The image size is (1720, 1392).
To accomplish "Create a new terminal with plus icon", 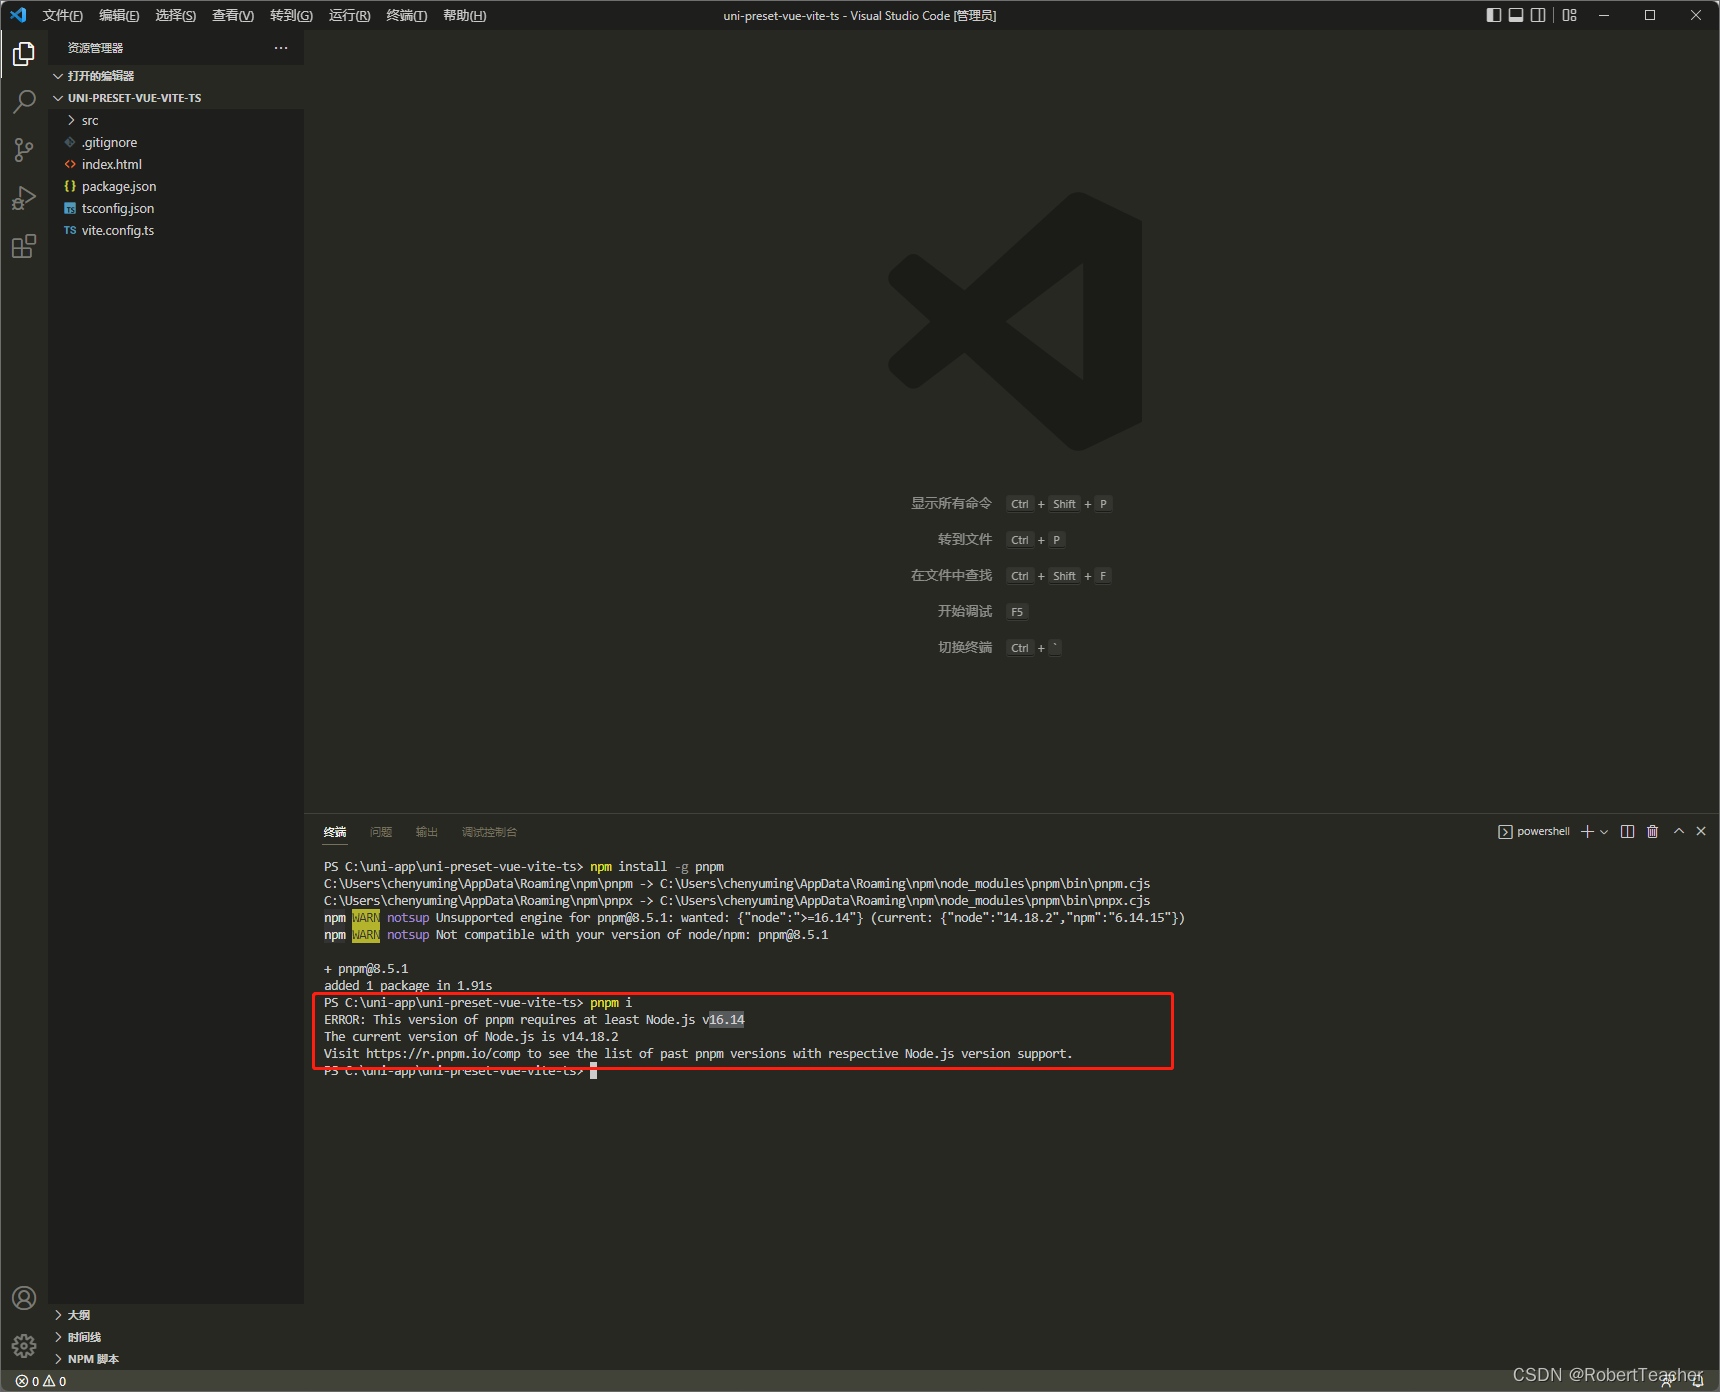I will [1587, 832].
